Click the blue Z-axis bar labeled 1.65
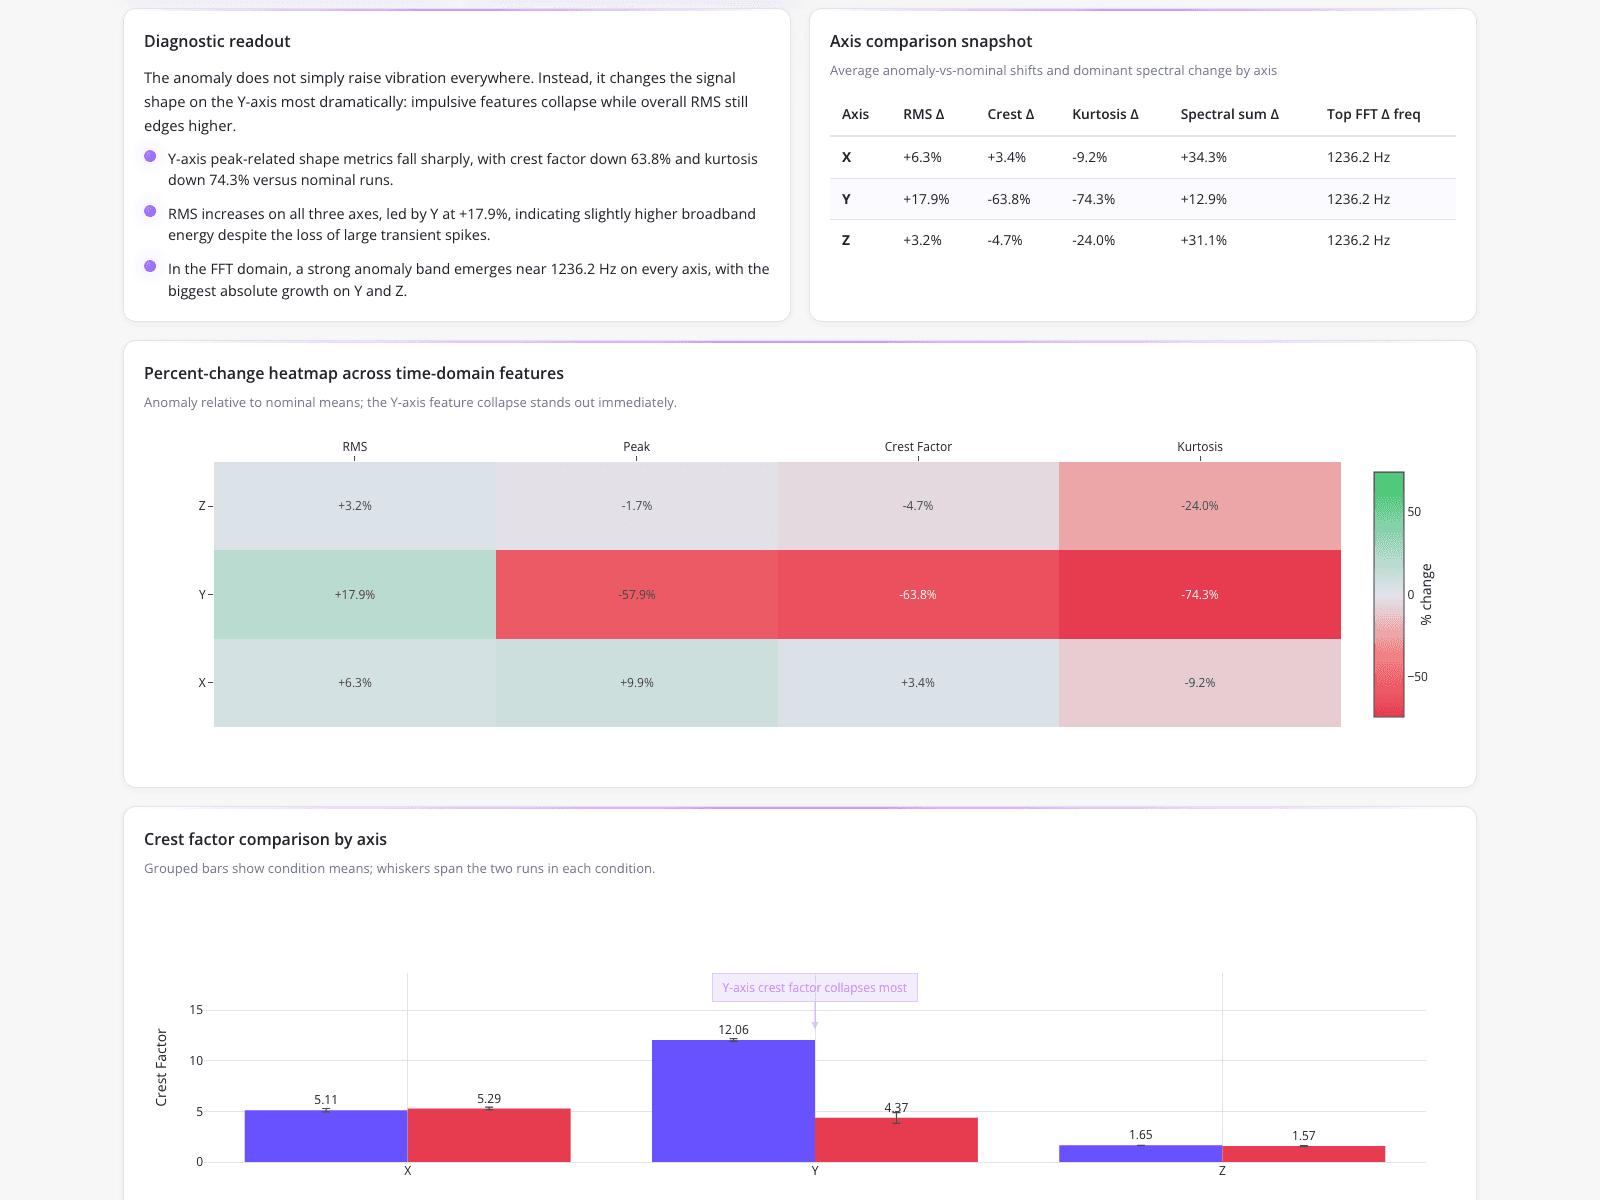The height and width of the screenshot is (1200, 1600). coord(1141,1154)
